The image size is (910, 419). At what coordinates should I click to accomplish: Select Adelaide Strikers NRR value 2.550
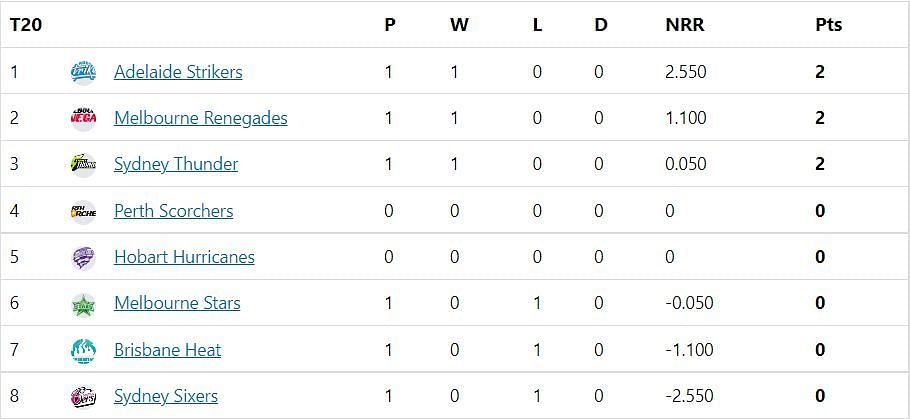click(x=686, y=72)
